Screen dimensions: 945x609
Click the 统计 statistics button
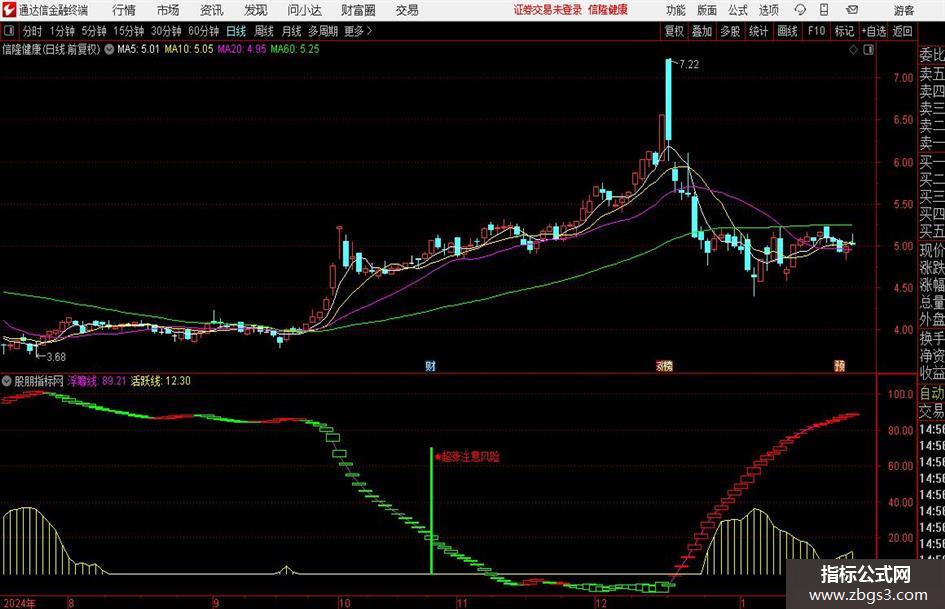758,31
